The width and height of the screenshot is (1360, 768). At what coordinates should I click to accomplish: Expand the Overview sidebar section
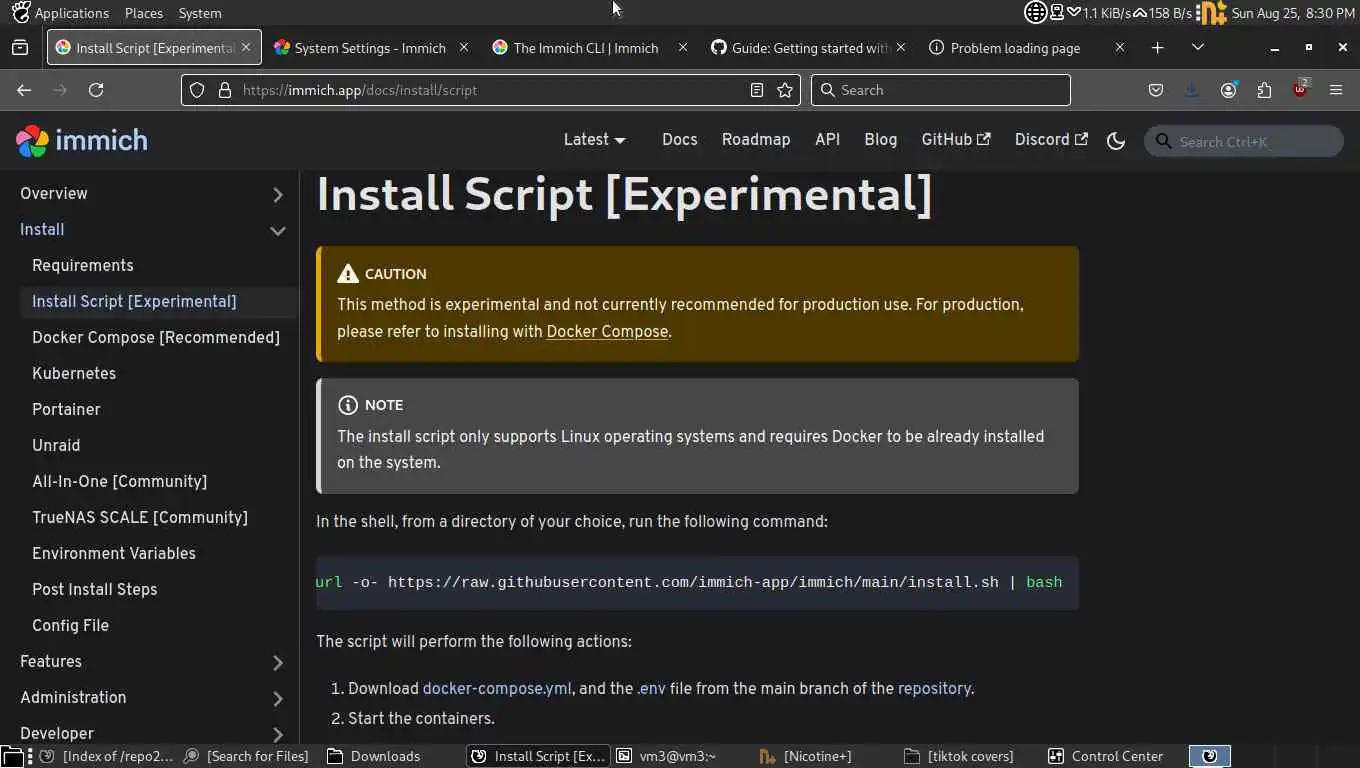(x=278, y=194)
